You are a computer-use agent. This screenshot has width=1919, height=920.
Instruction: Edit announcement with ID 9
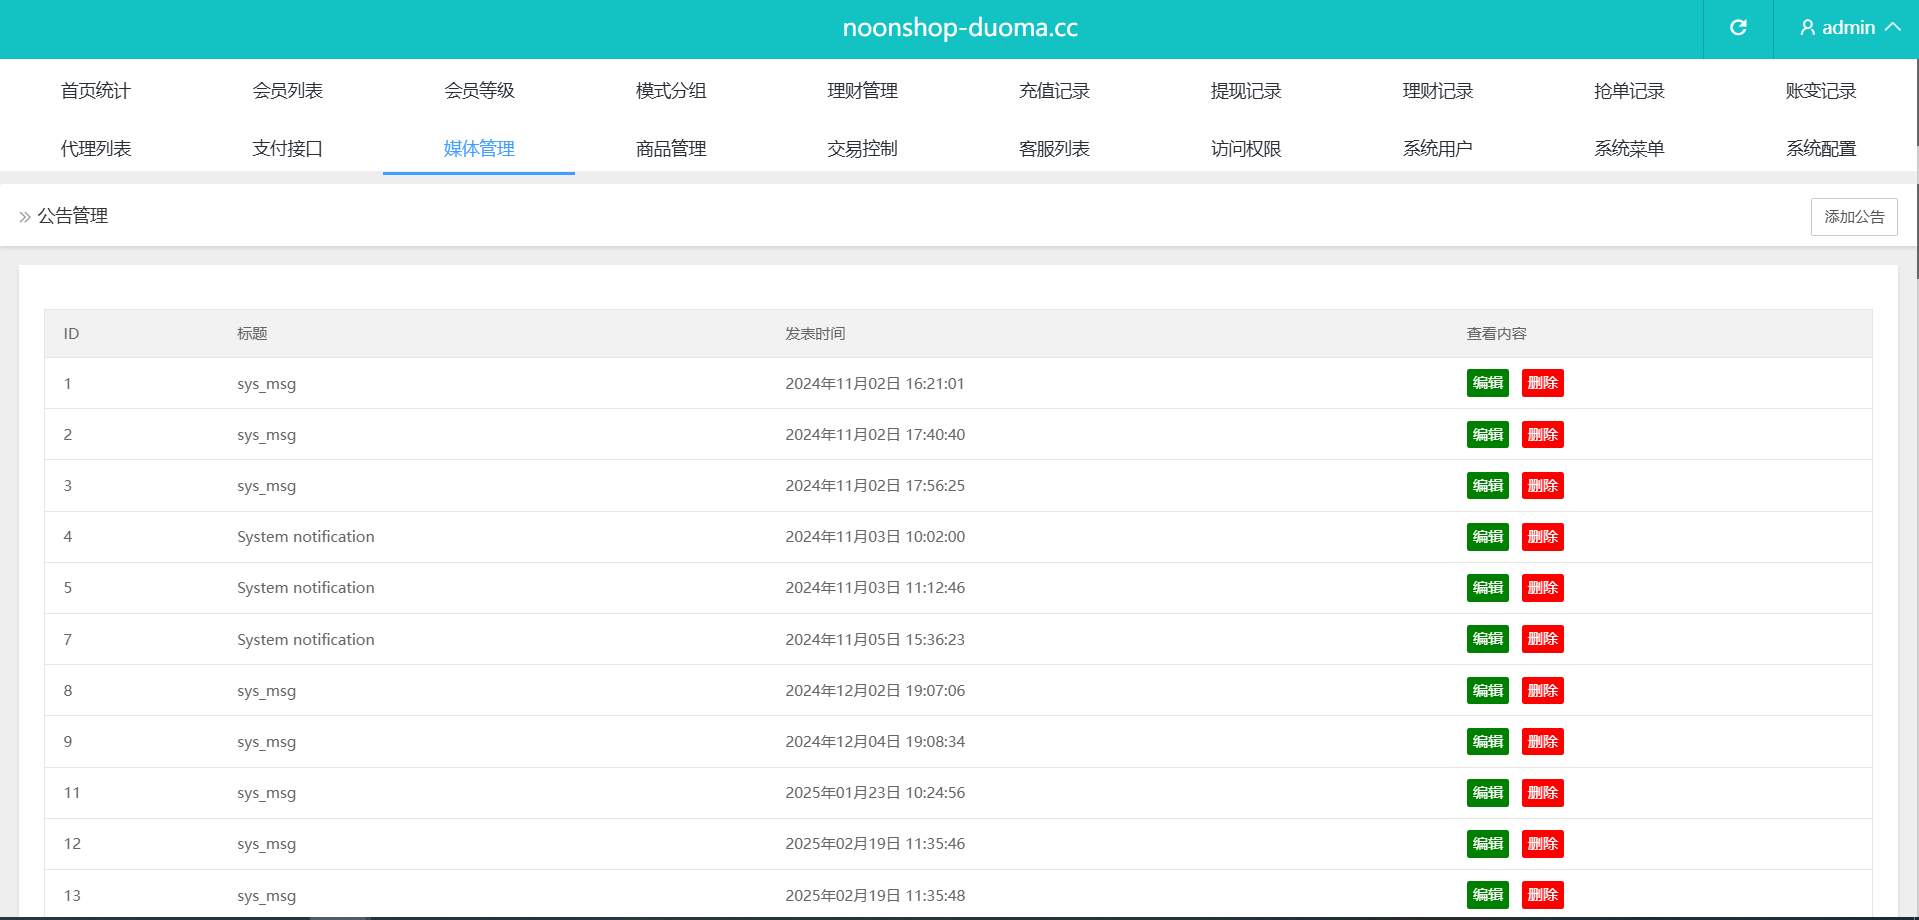click(x=1487, y=742)
